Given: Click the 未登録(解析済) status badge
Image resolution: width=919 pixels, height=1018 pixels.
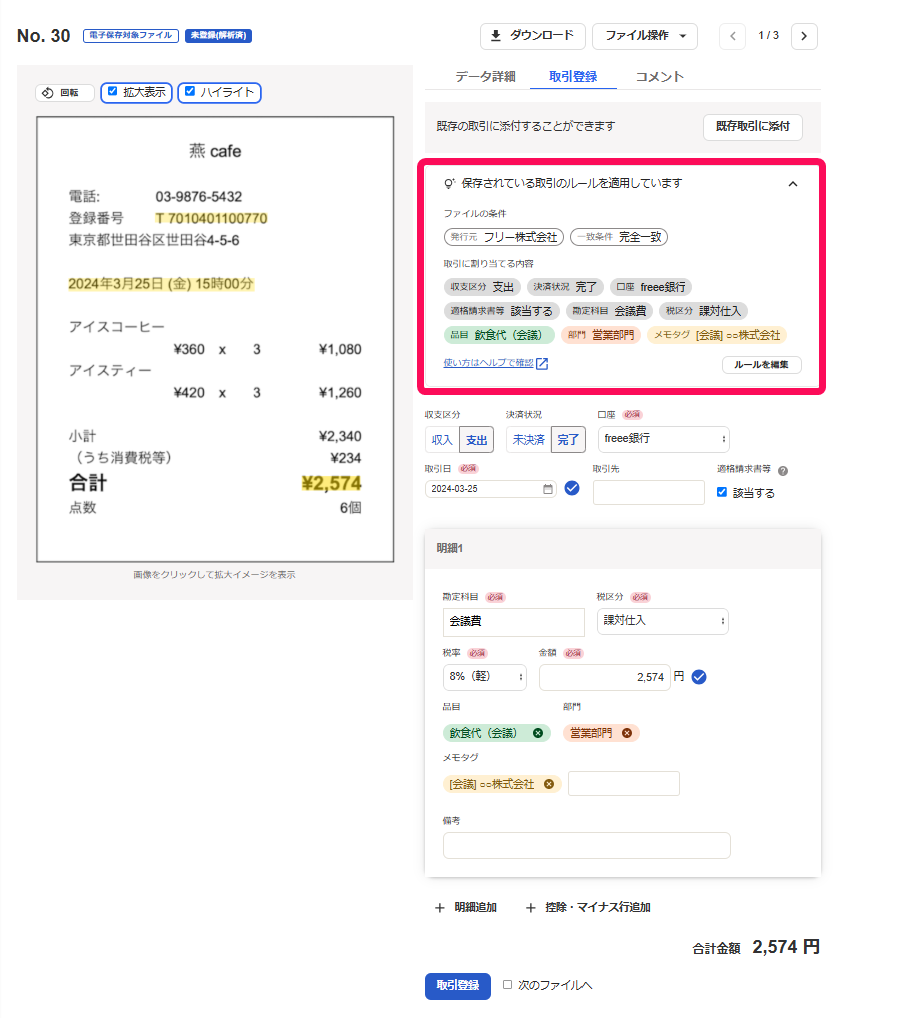Looking at the screenshot, I should pyautogui.click(x=218, y=36).
